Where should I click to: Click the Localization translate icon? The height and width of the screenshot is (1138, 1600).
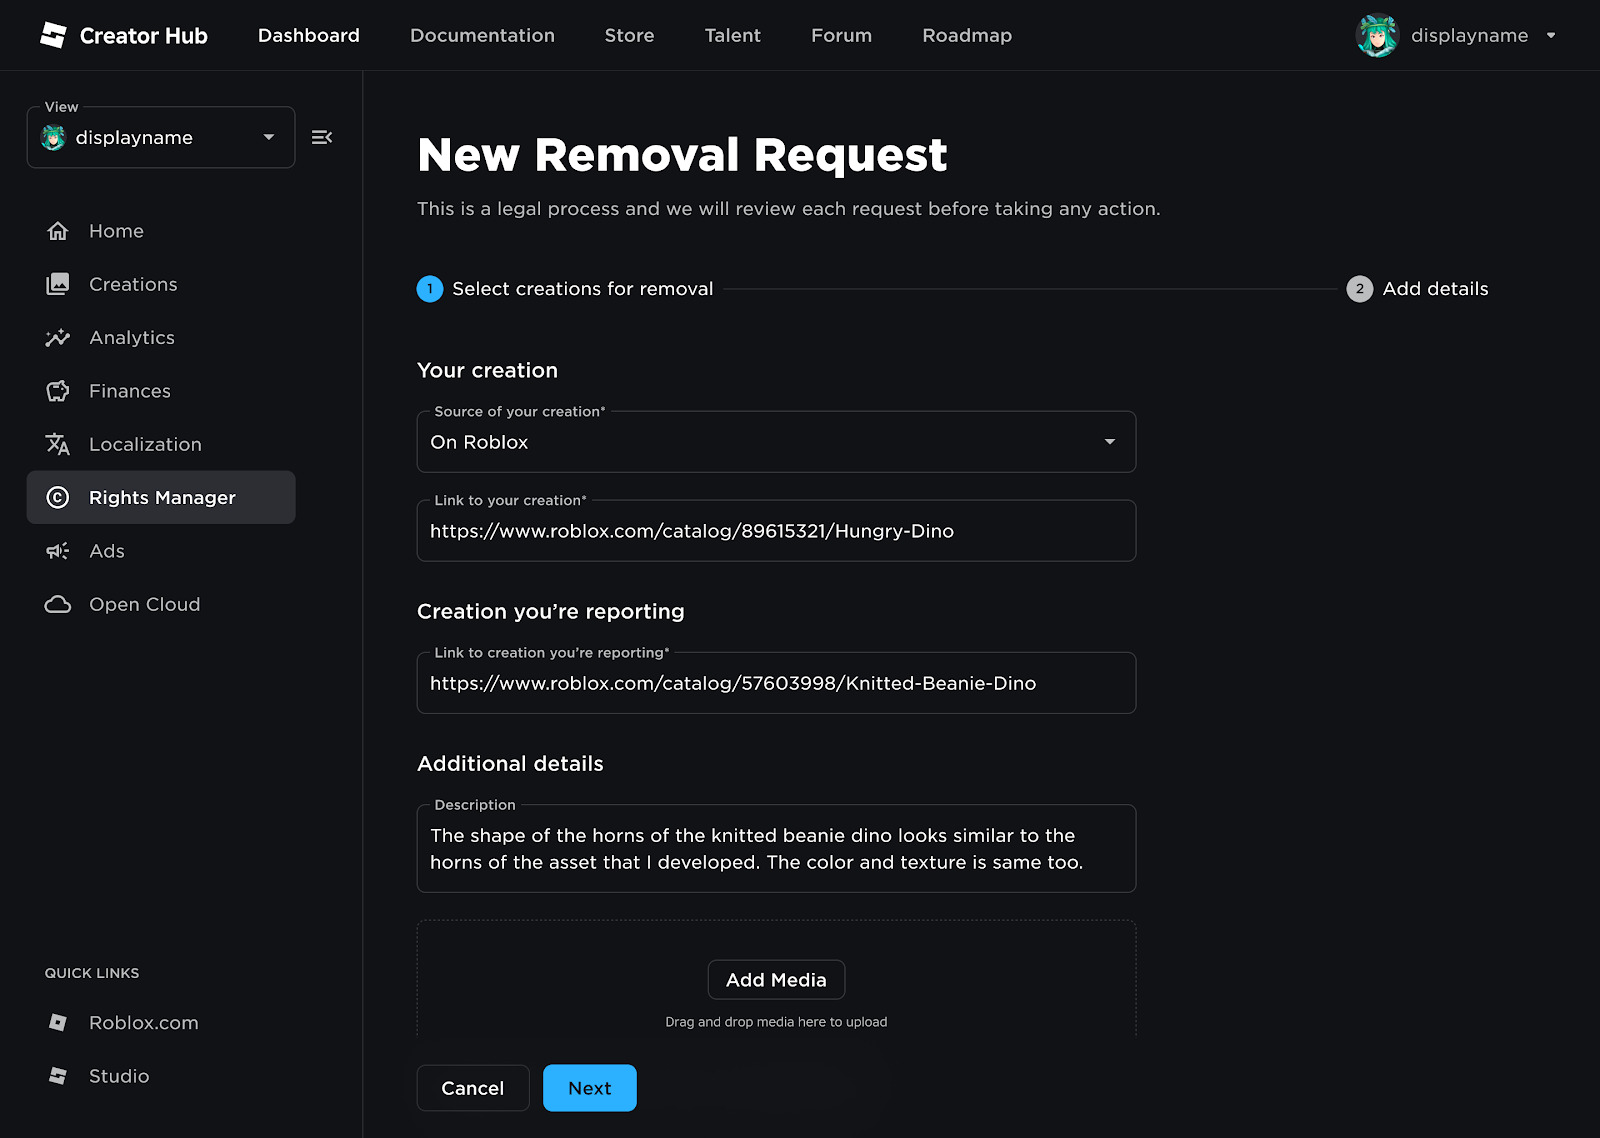[58, 444]
